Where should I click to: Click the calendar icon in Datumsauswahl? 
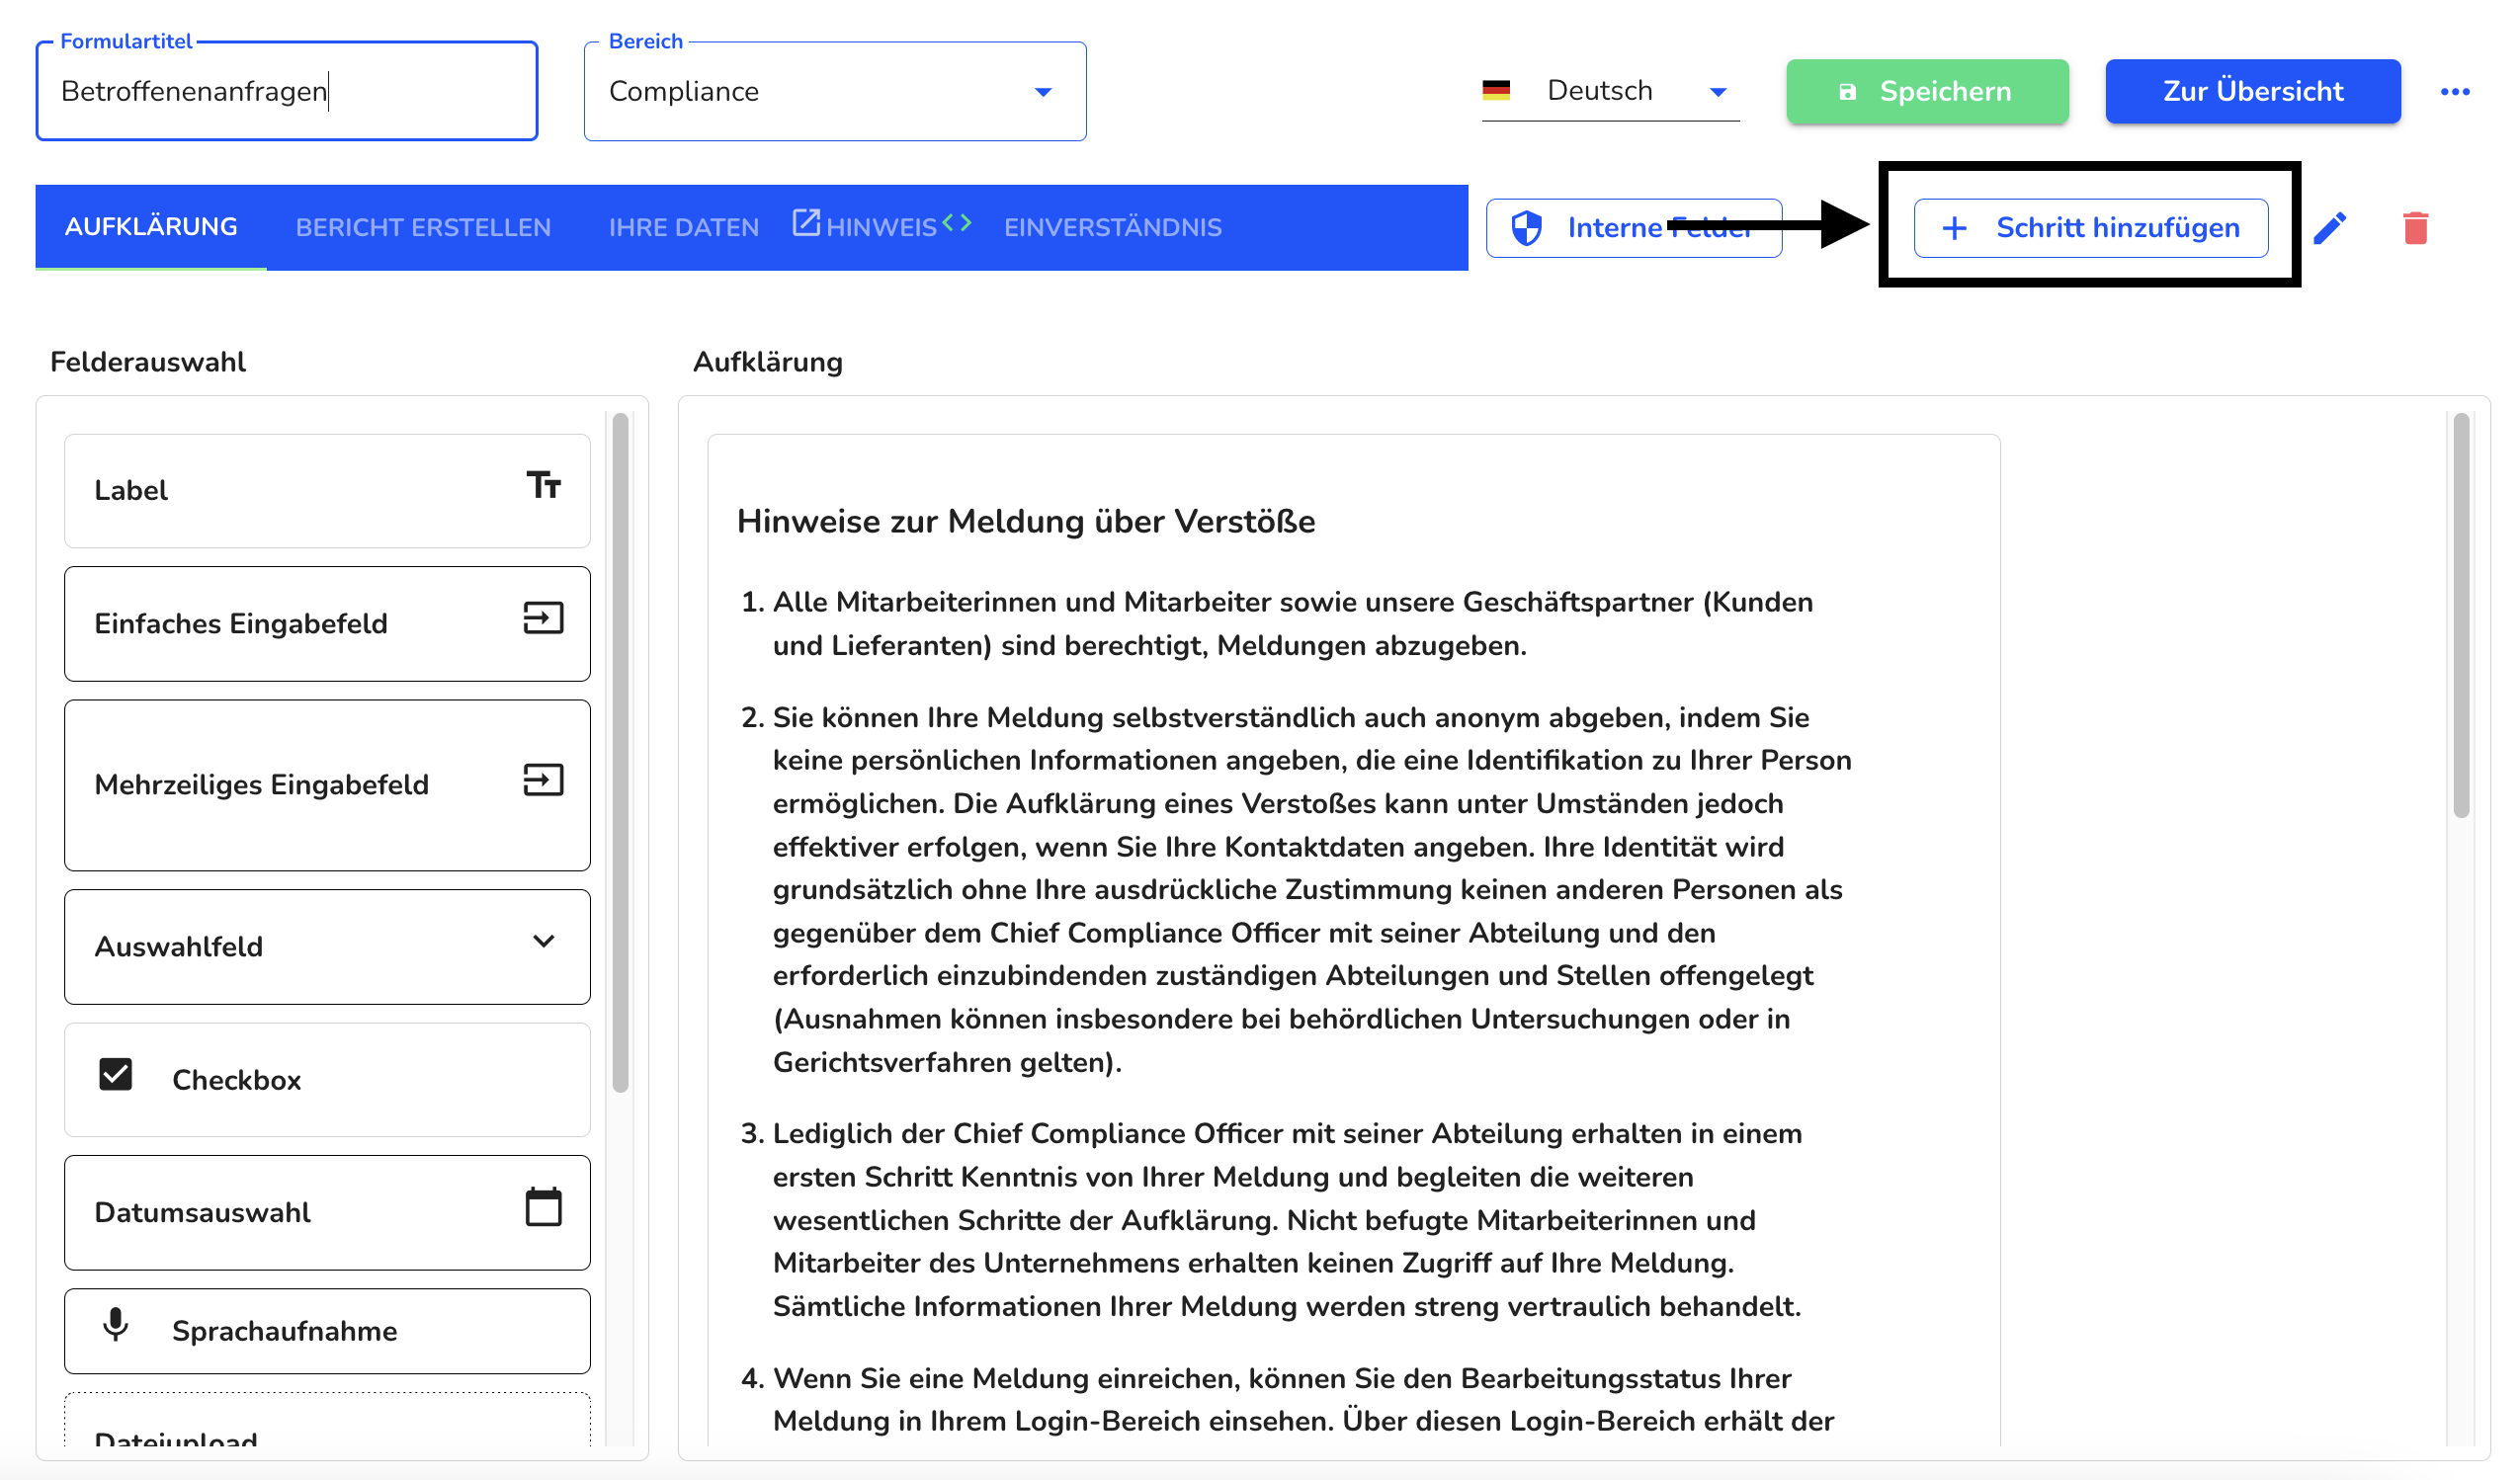pos(543,1206)
